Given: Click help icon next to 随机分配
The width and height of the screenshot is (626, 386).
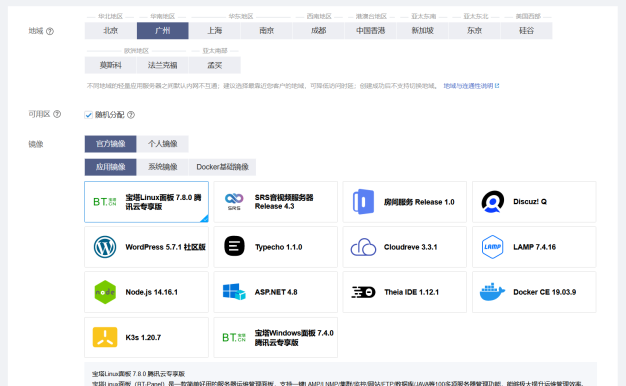Looking at the screenshot, I should tap(131, 115).
